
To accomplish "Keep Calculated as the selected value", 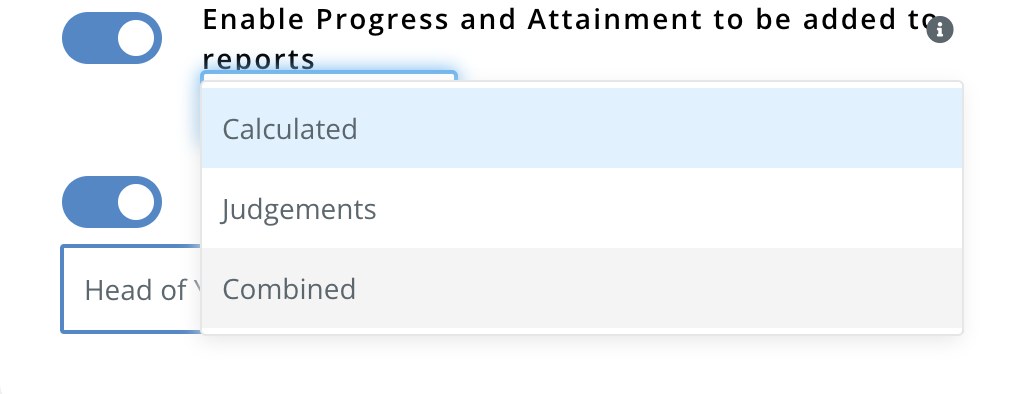I will tap(582, 128).
